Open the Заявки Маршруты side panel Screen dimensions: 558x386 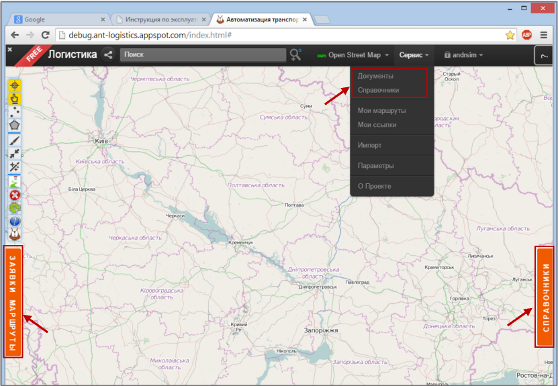coord(13,301)
